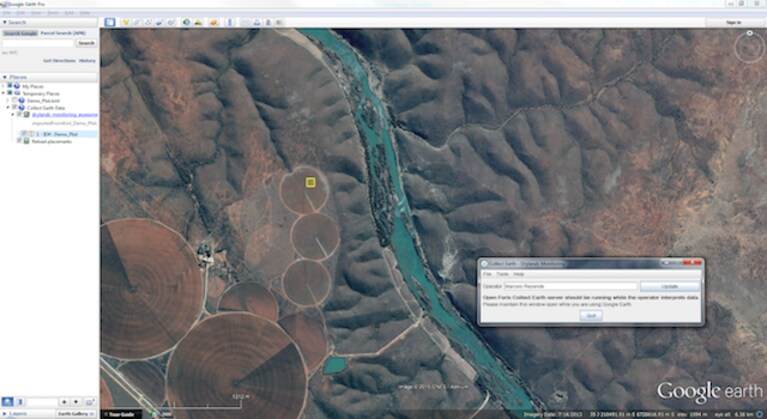Toggle Reload placemarks checkbox
767x419 pixels.
pos(19,141)
